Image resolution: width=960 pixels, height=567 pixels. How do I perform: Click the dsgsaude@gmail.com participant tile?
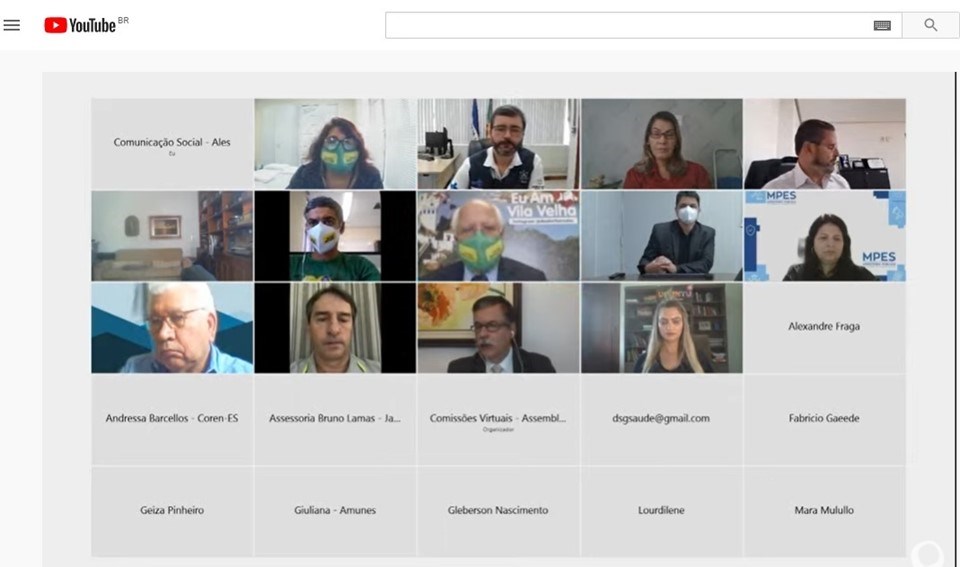tap(661, 419)
